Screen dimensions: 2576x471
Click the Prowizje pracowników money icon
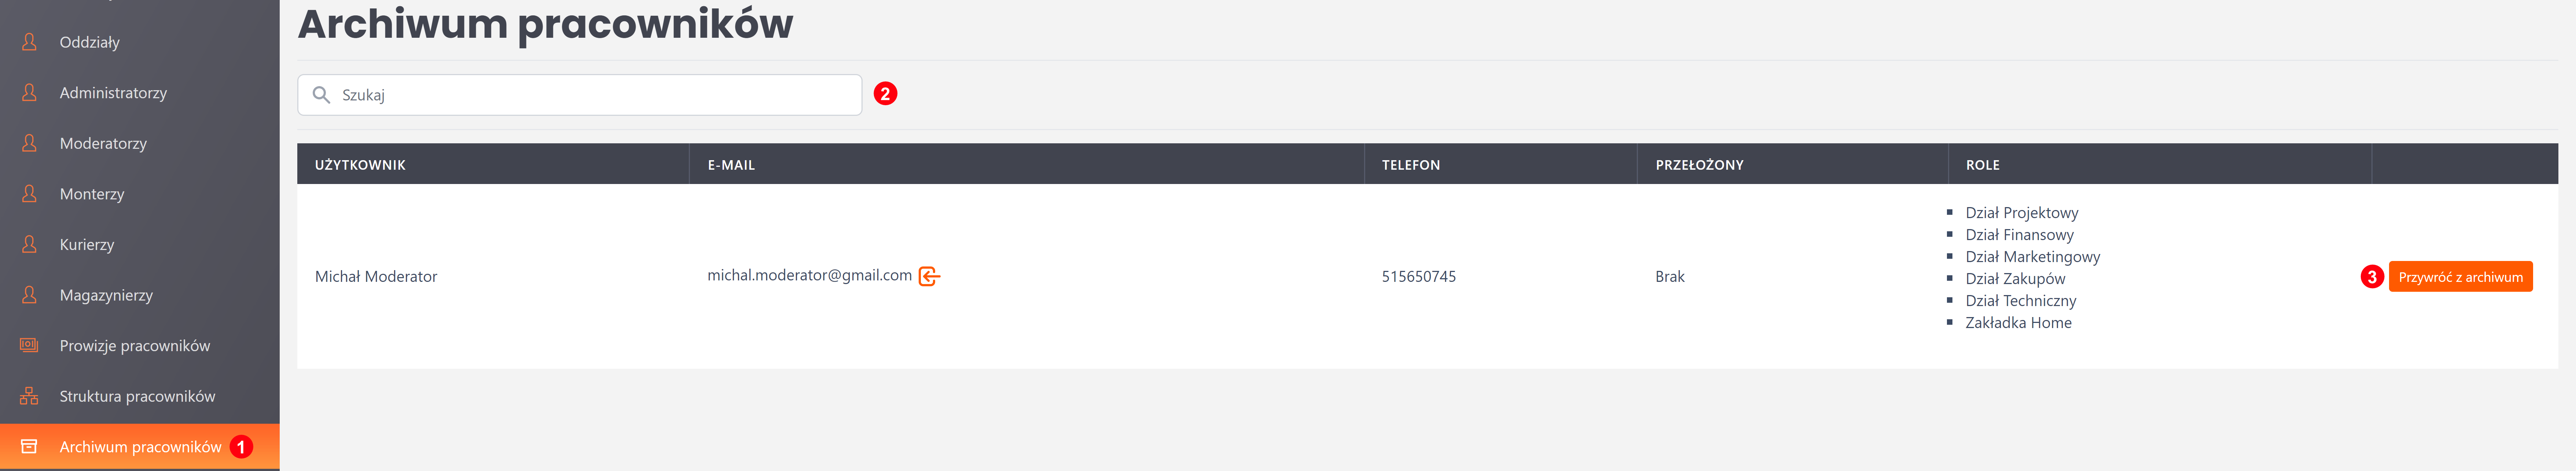coord(29,345)
